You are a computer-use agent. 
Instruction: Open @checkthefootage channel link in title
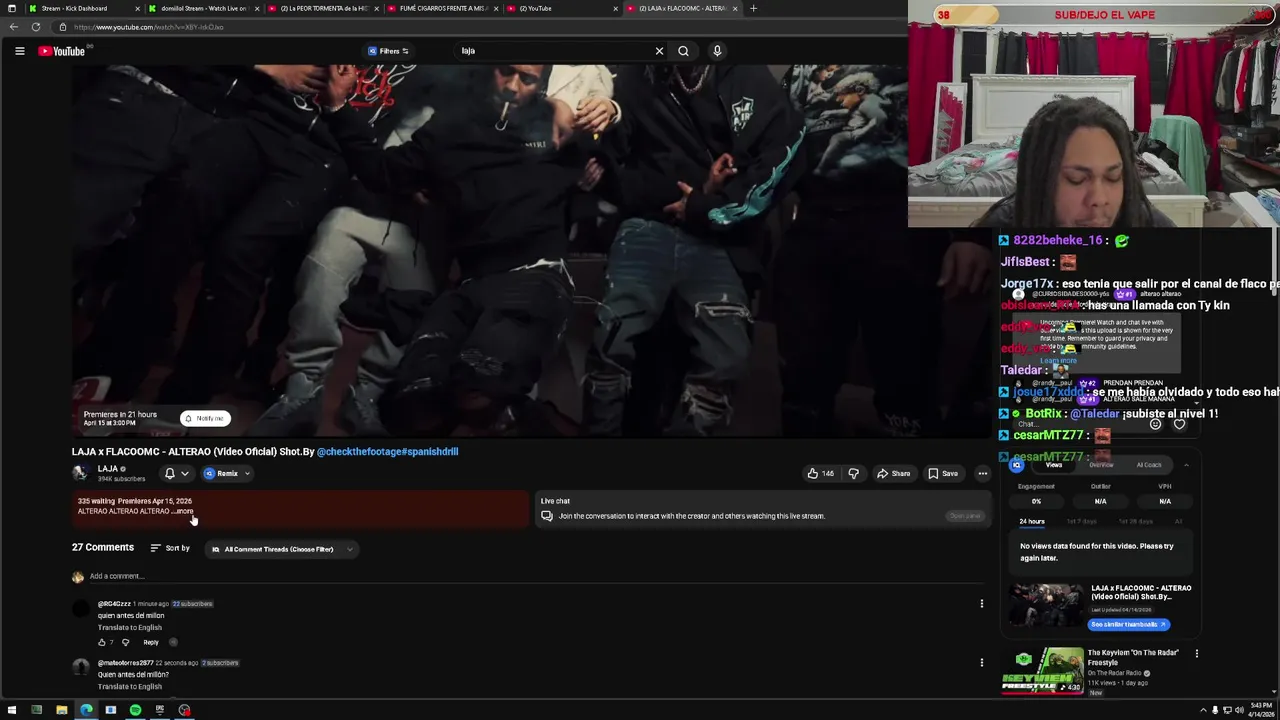360,452
